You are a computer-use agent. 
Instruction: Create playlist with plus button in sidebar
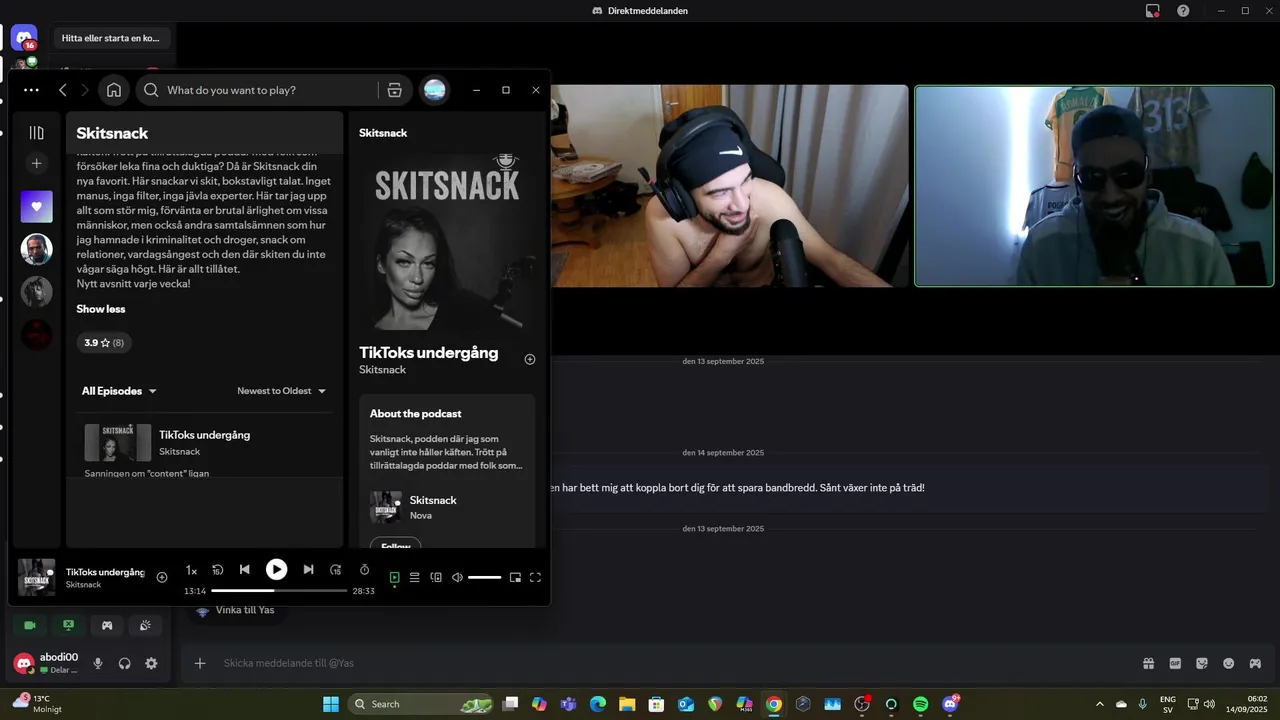click(37, 163)
